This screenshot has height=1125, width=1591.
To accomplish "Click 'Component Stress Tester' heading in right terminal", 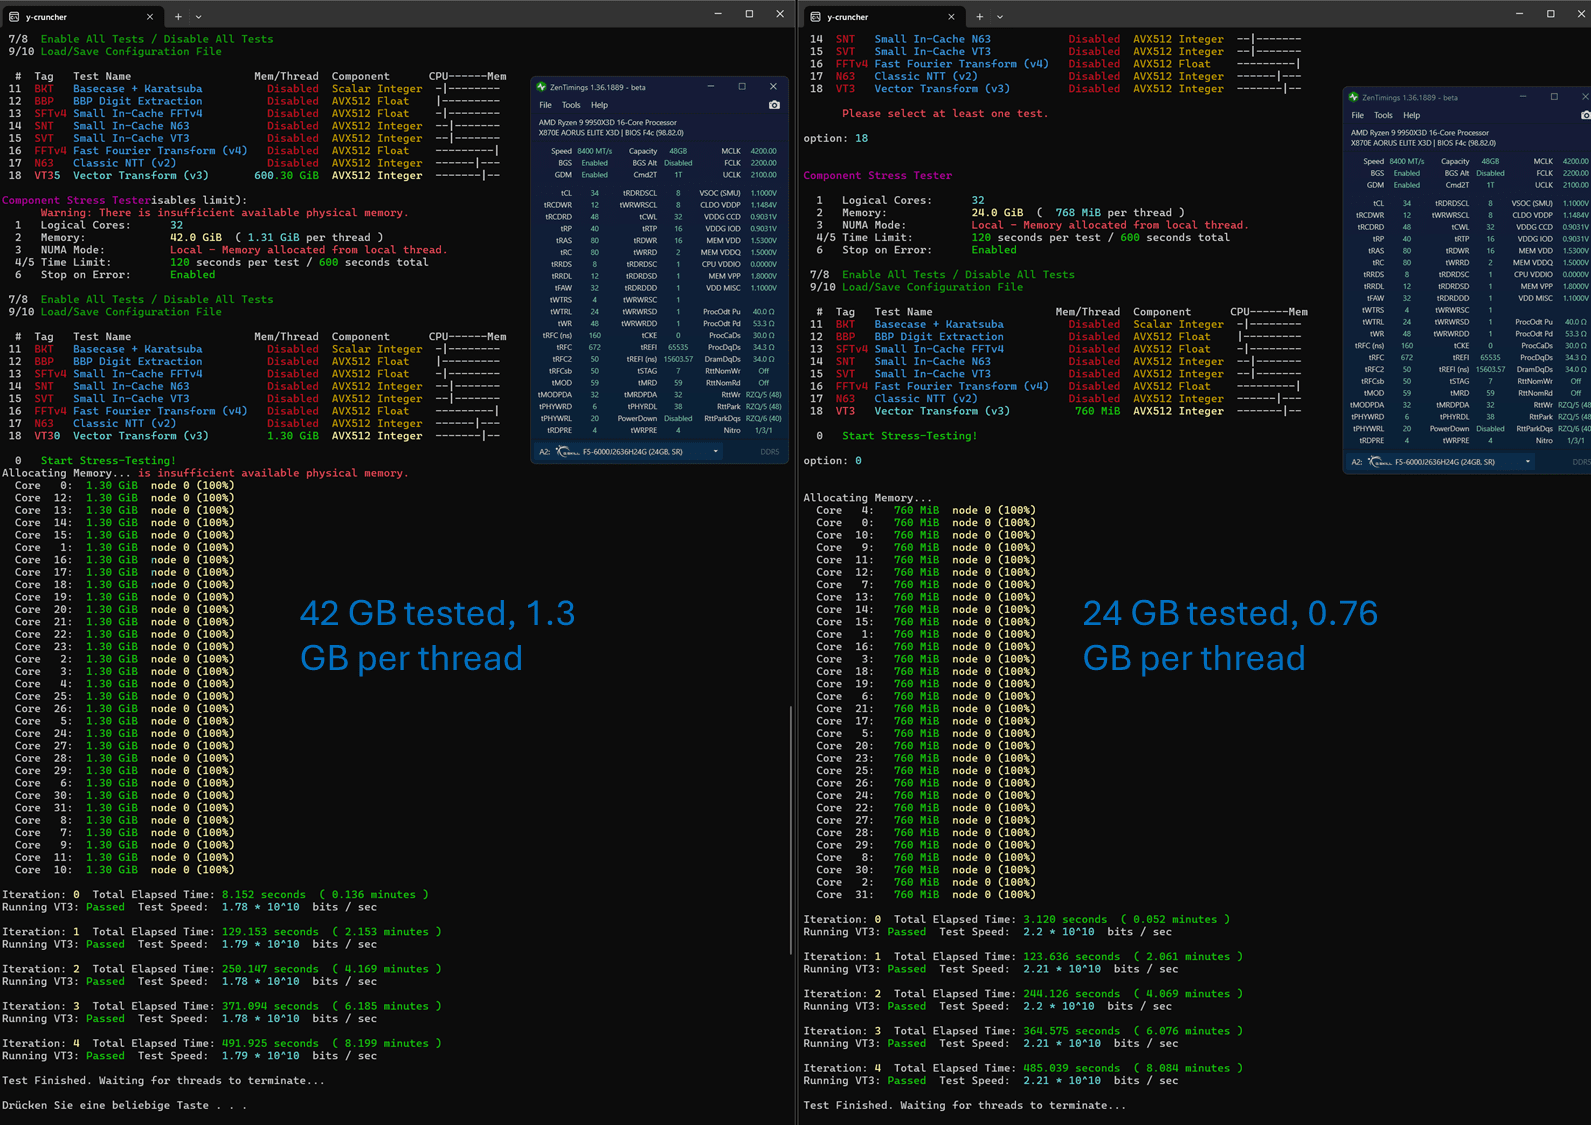I will [878, 175].
